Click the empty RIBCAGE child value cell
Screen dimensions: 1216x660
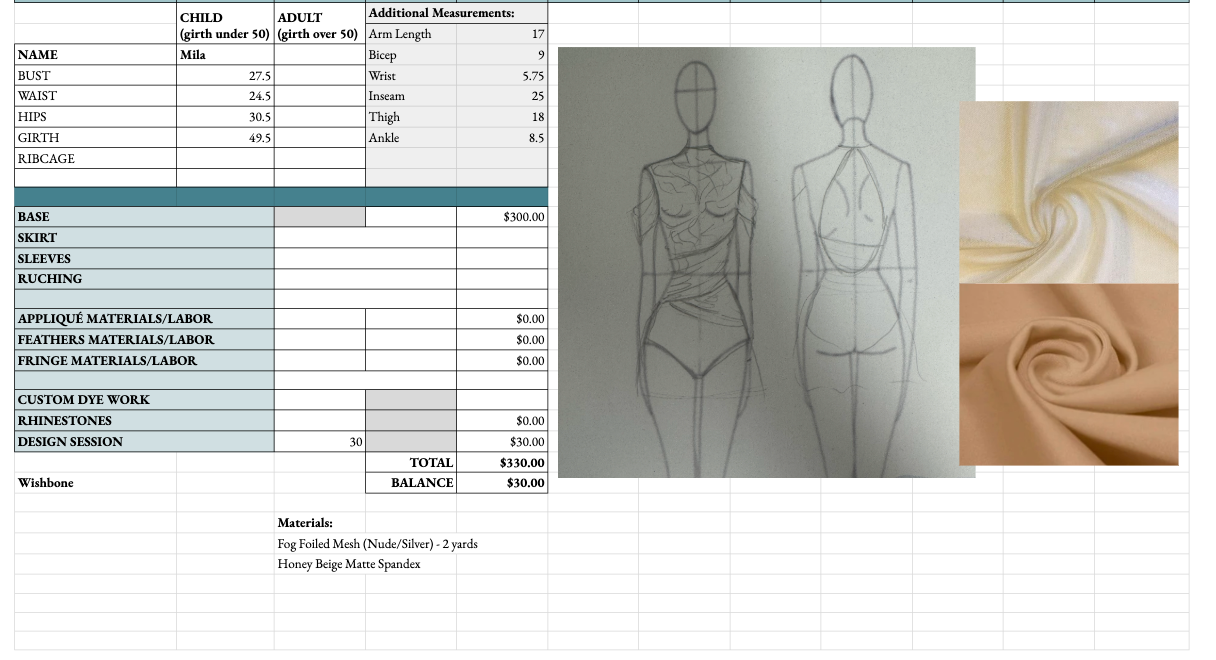tap(225, 159)
